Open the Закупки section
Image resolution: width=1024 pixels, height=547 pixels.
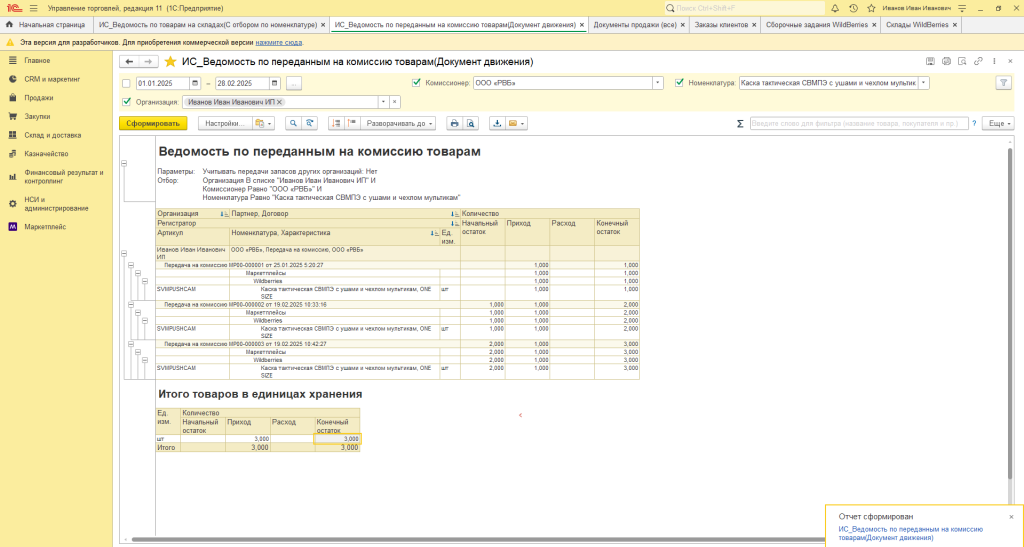(37, 116)
